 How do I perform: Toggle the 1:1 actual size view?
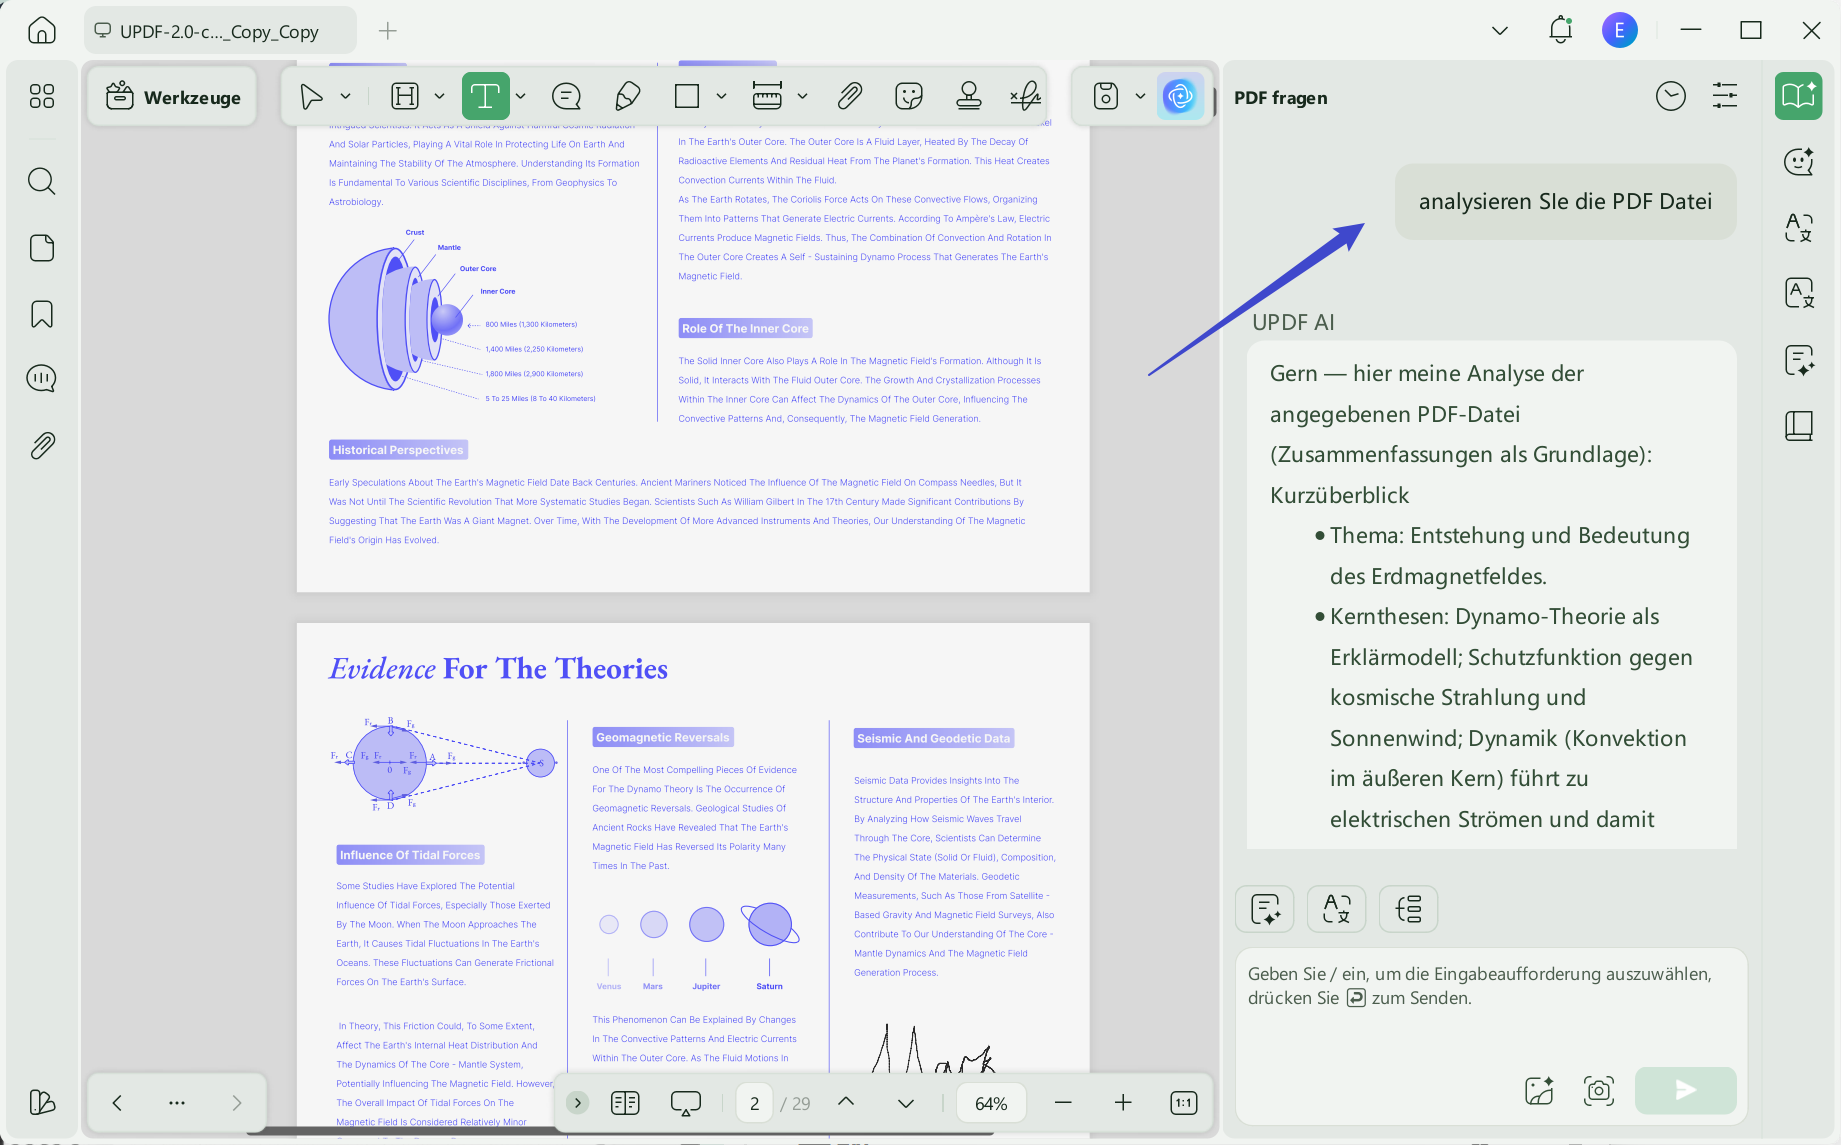pyautogui.click(x=1183, y=1103)
